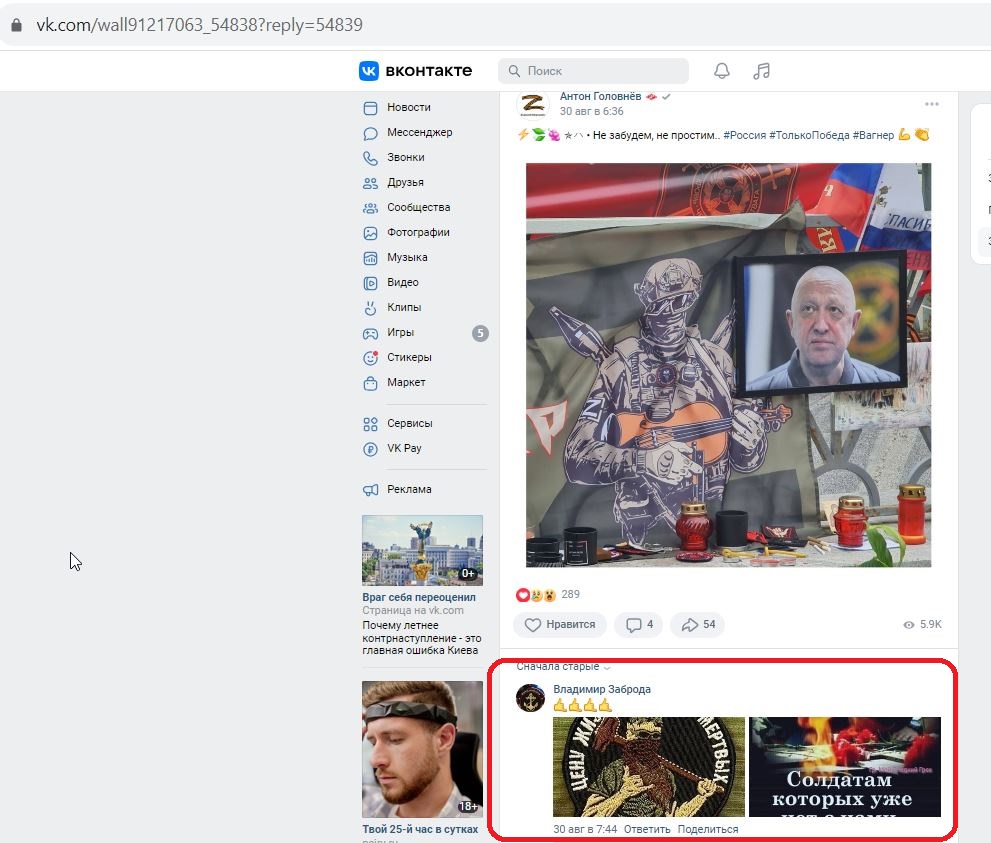Click the search field Поиск
Image resolution: width=991 pixels, height=843 pixels.
(x=593, y=71)
